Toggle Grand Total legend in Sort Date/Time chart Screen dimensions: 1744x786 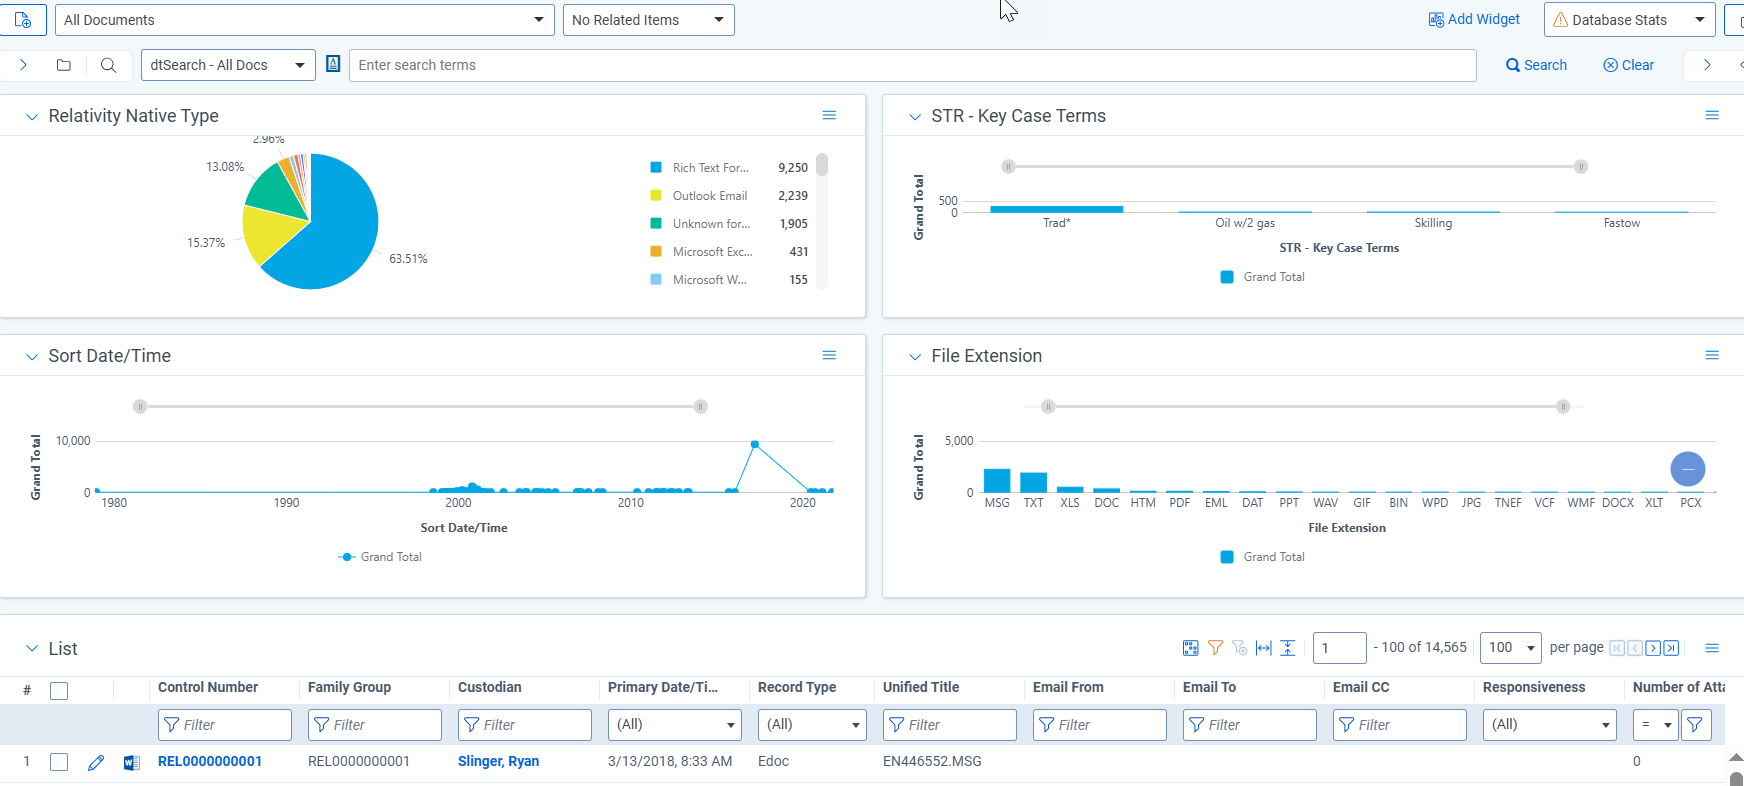381,557
